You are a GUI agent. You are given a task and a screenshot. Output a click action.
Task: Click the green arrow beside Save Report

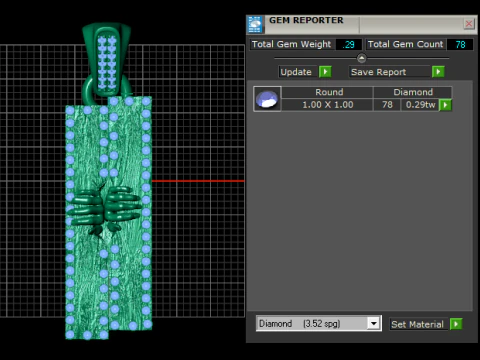[x=438, y=72]
